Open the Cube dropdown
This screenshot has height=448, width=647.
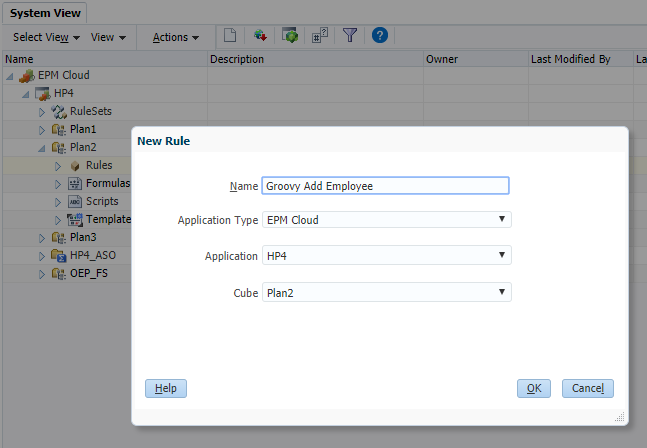(x=386, y=292)
